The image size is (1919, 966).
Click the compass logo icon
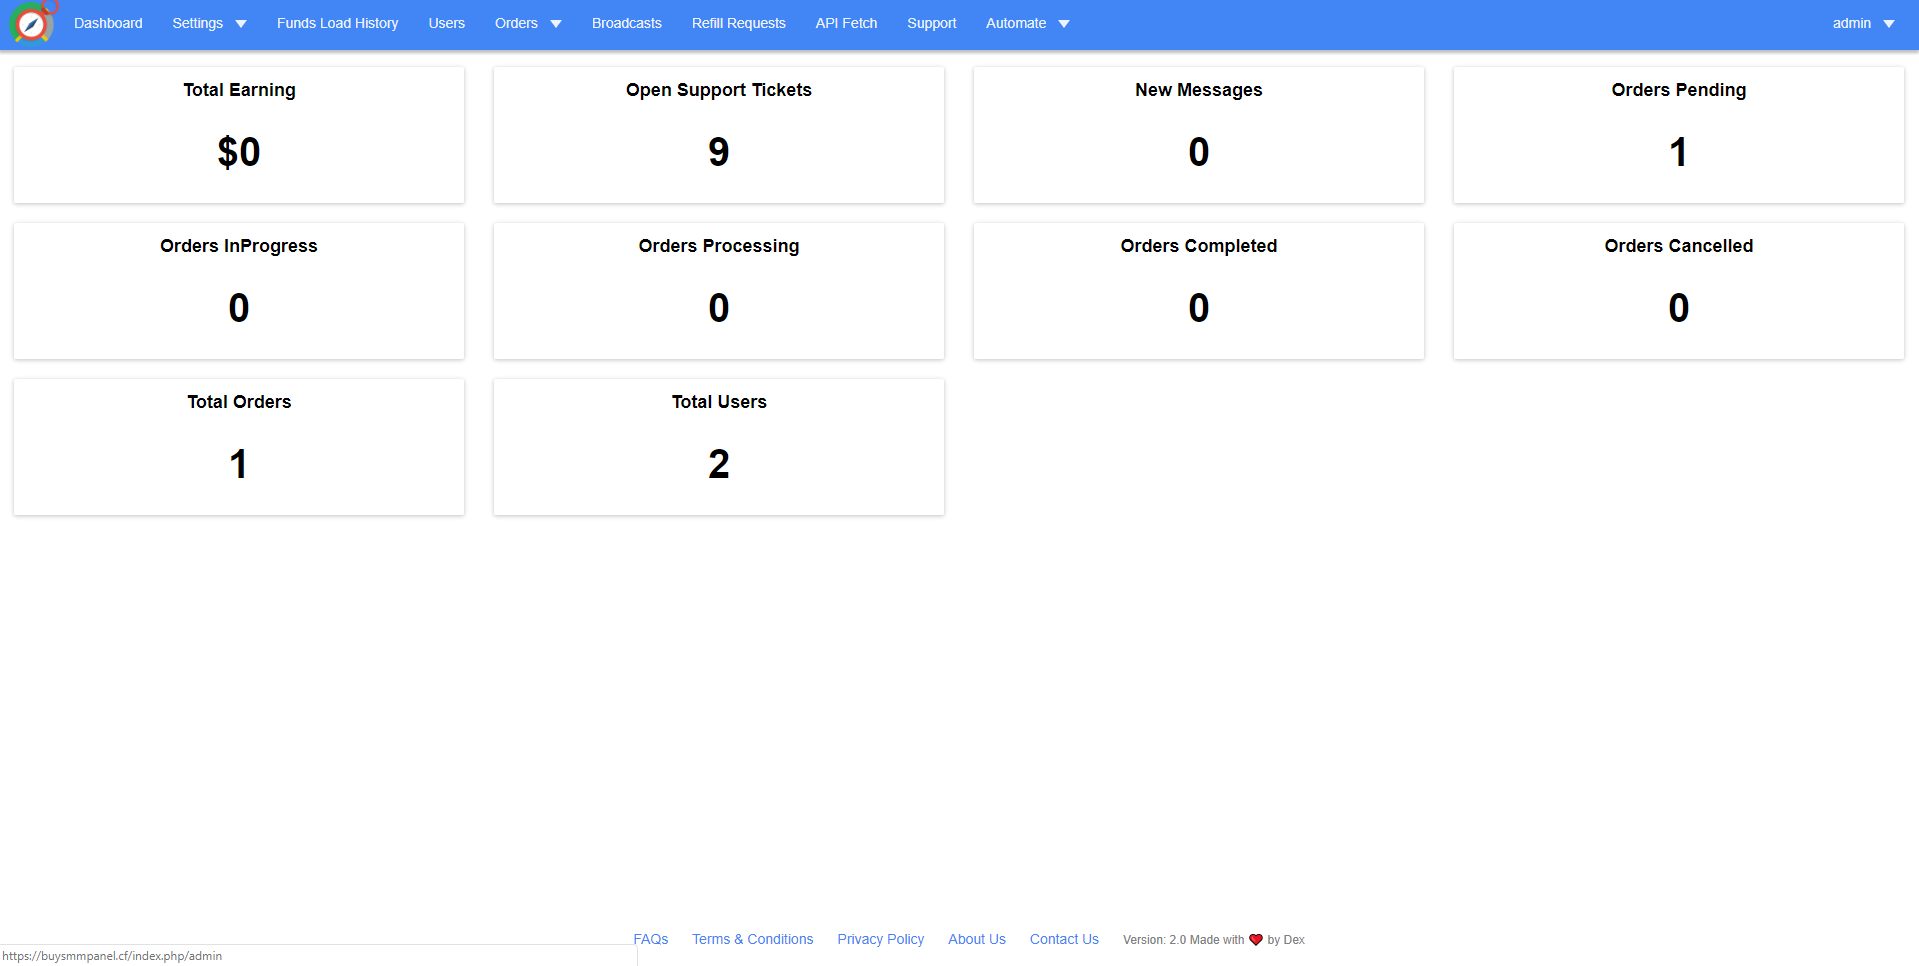32,23
